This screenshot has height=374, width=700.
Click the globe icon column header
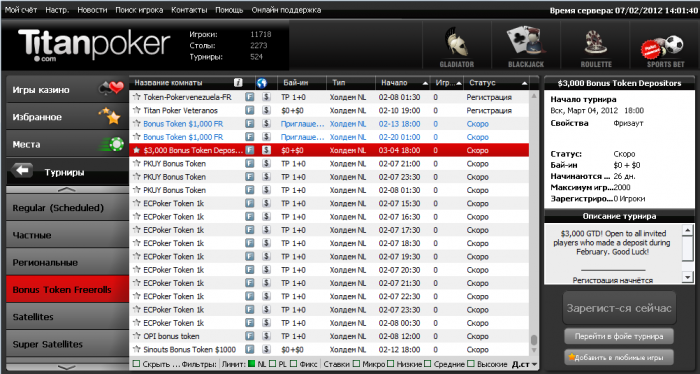tap(262, 83)
